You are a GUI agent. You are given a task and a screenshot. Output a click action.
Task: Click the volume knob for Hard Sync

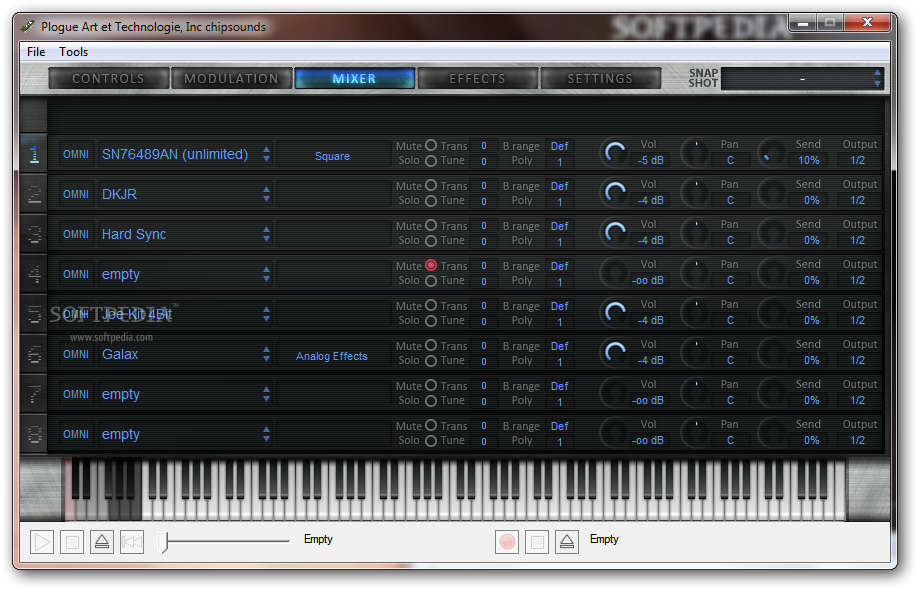click(x=615, y=234)
